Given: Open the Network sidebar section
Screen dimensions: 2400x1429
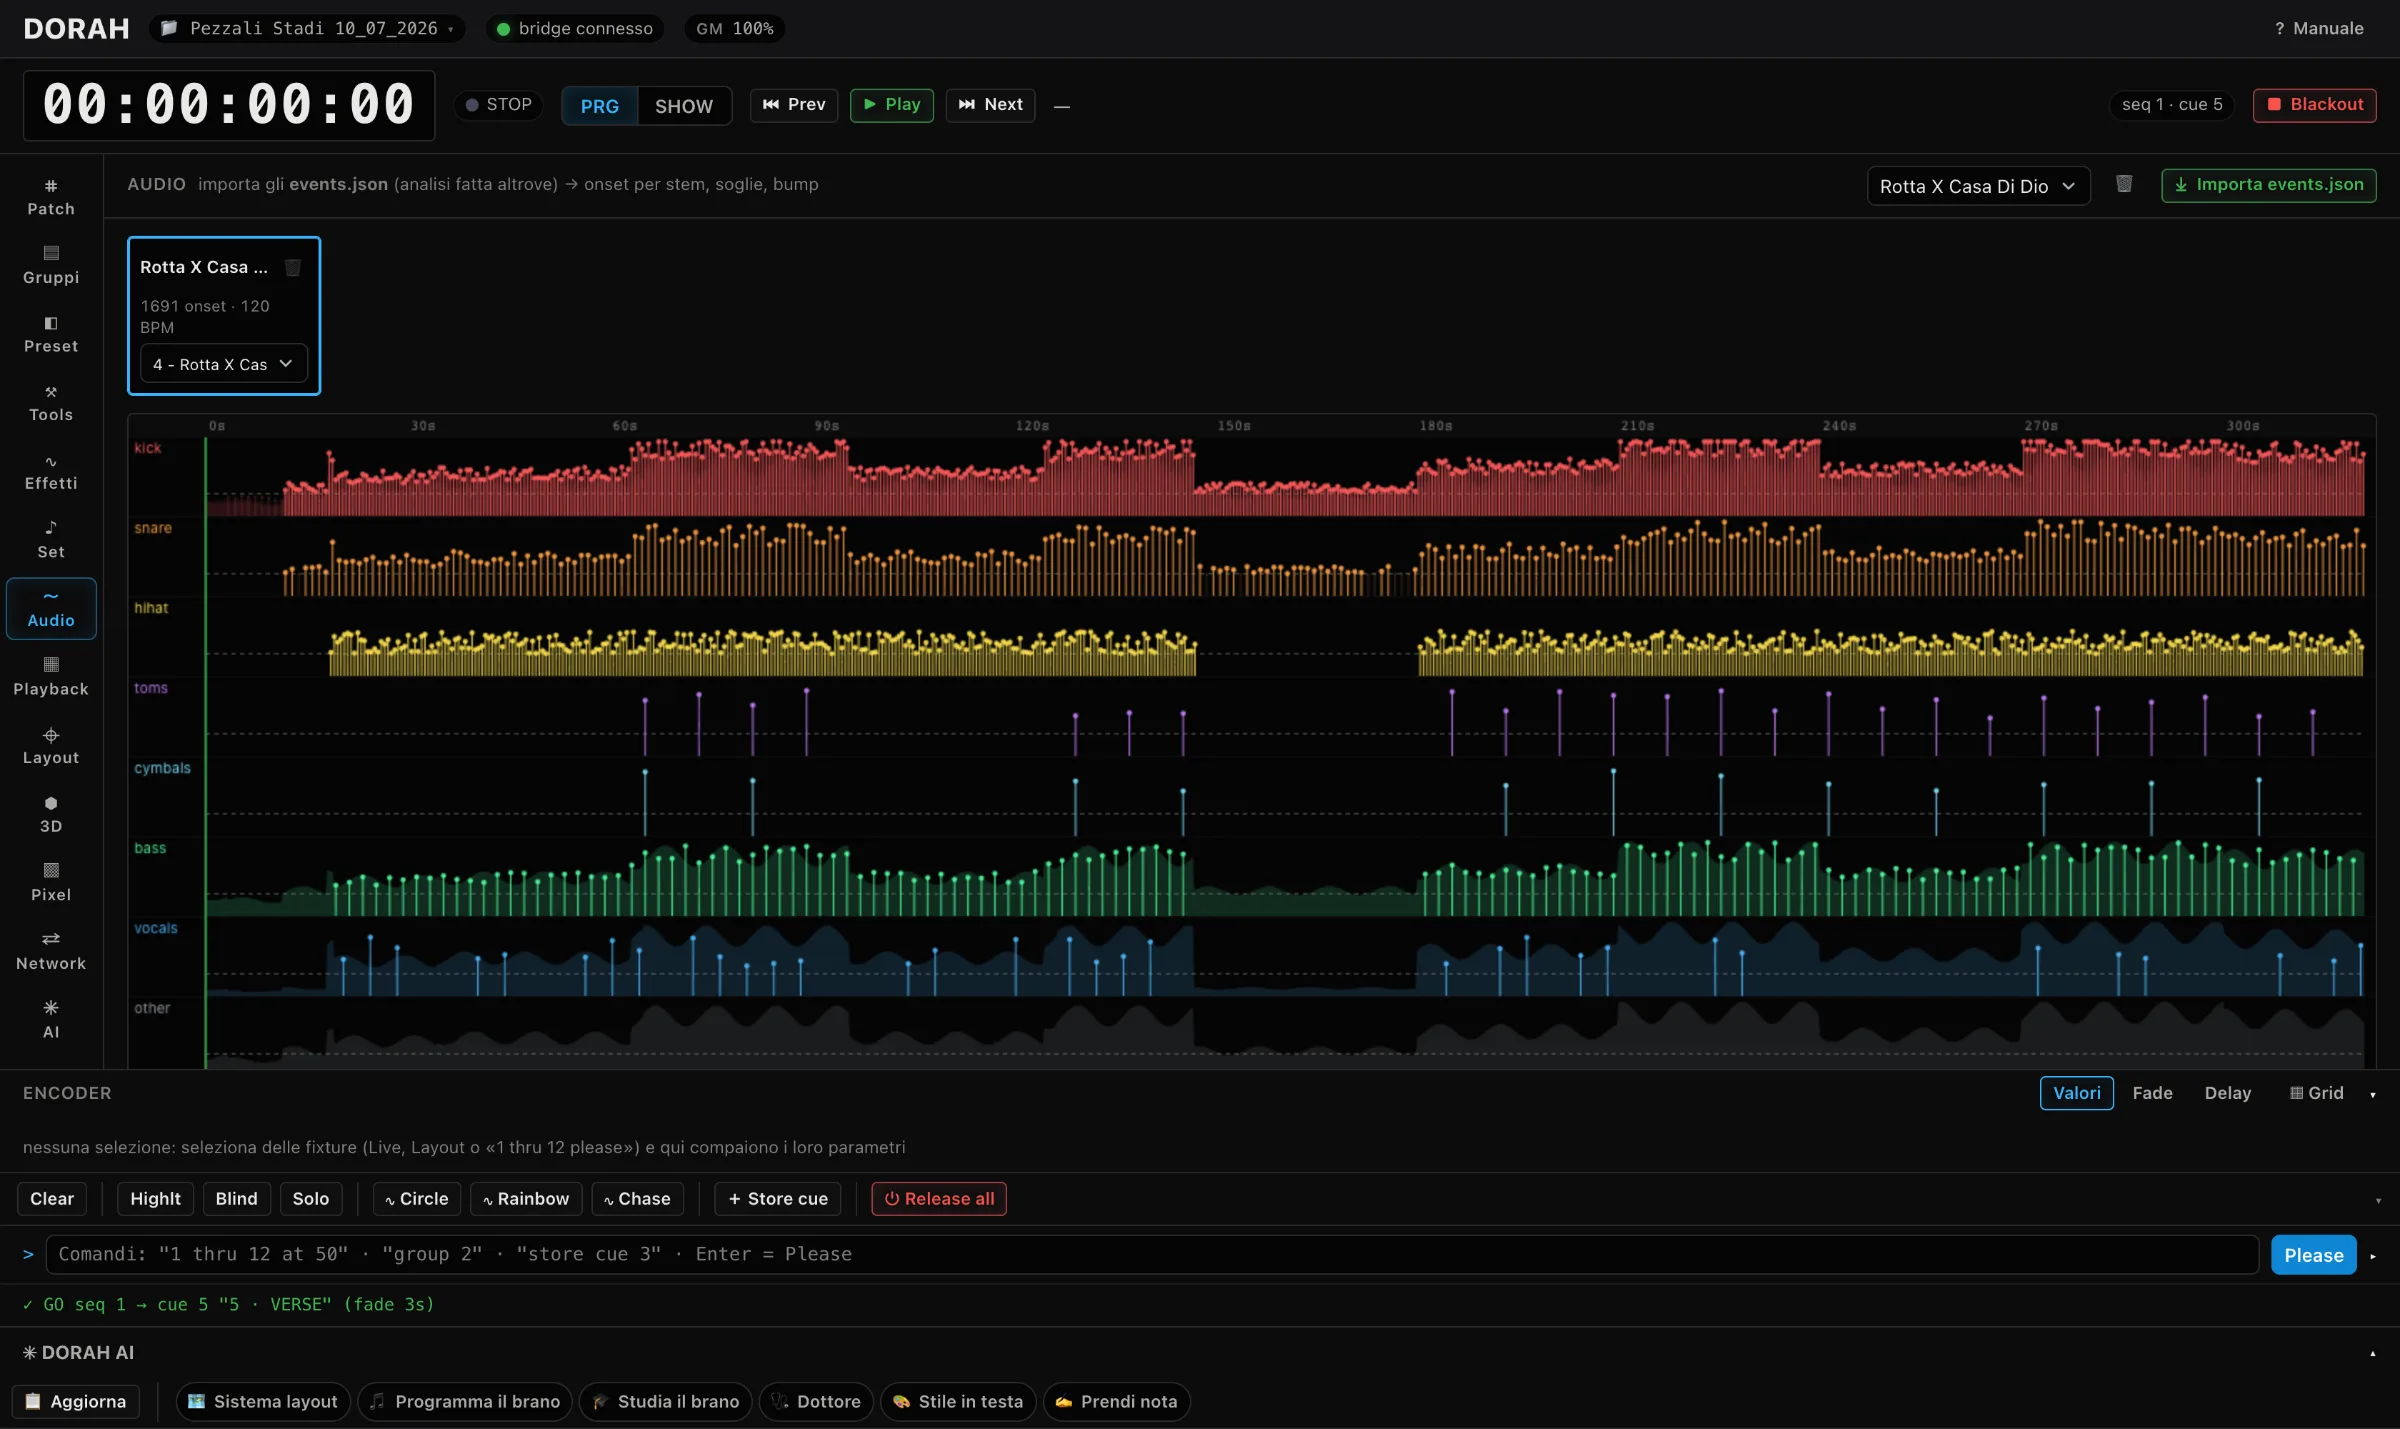Looking at the screenshot, I should pyautogui.click(x=51, y=952).
